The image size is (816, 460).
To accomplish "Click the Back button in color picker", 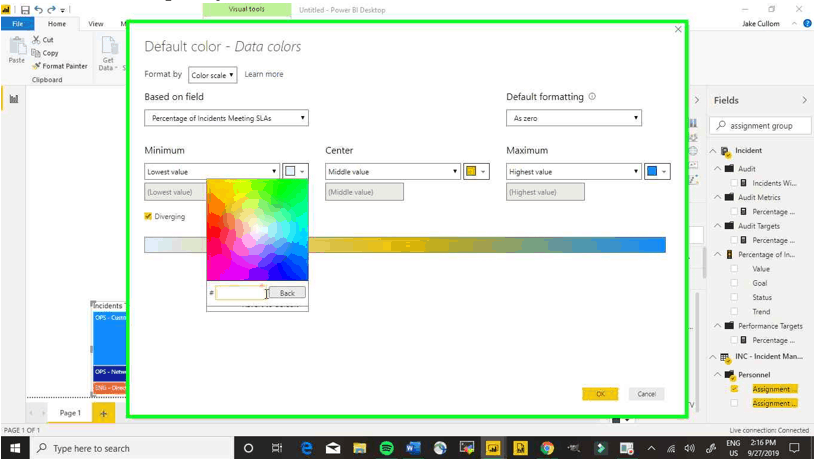I will 287,293.
